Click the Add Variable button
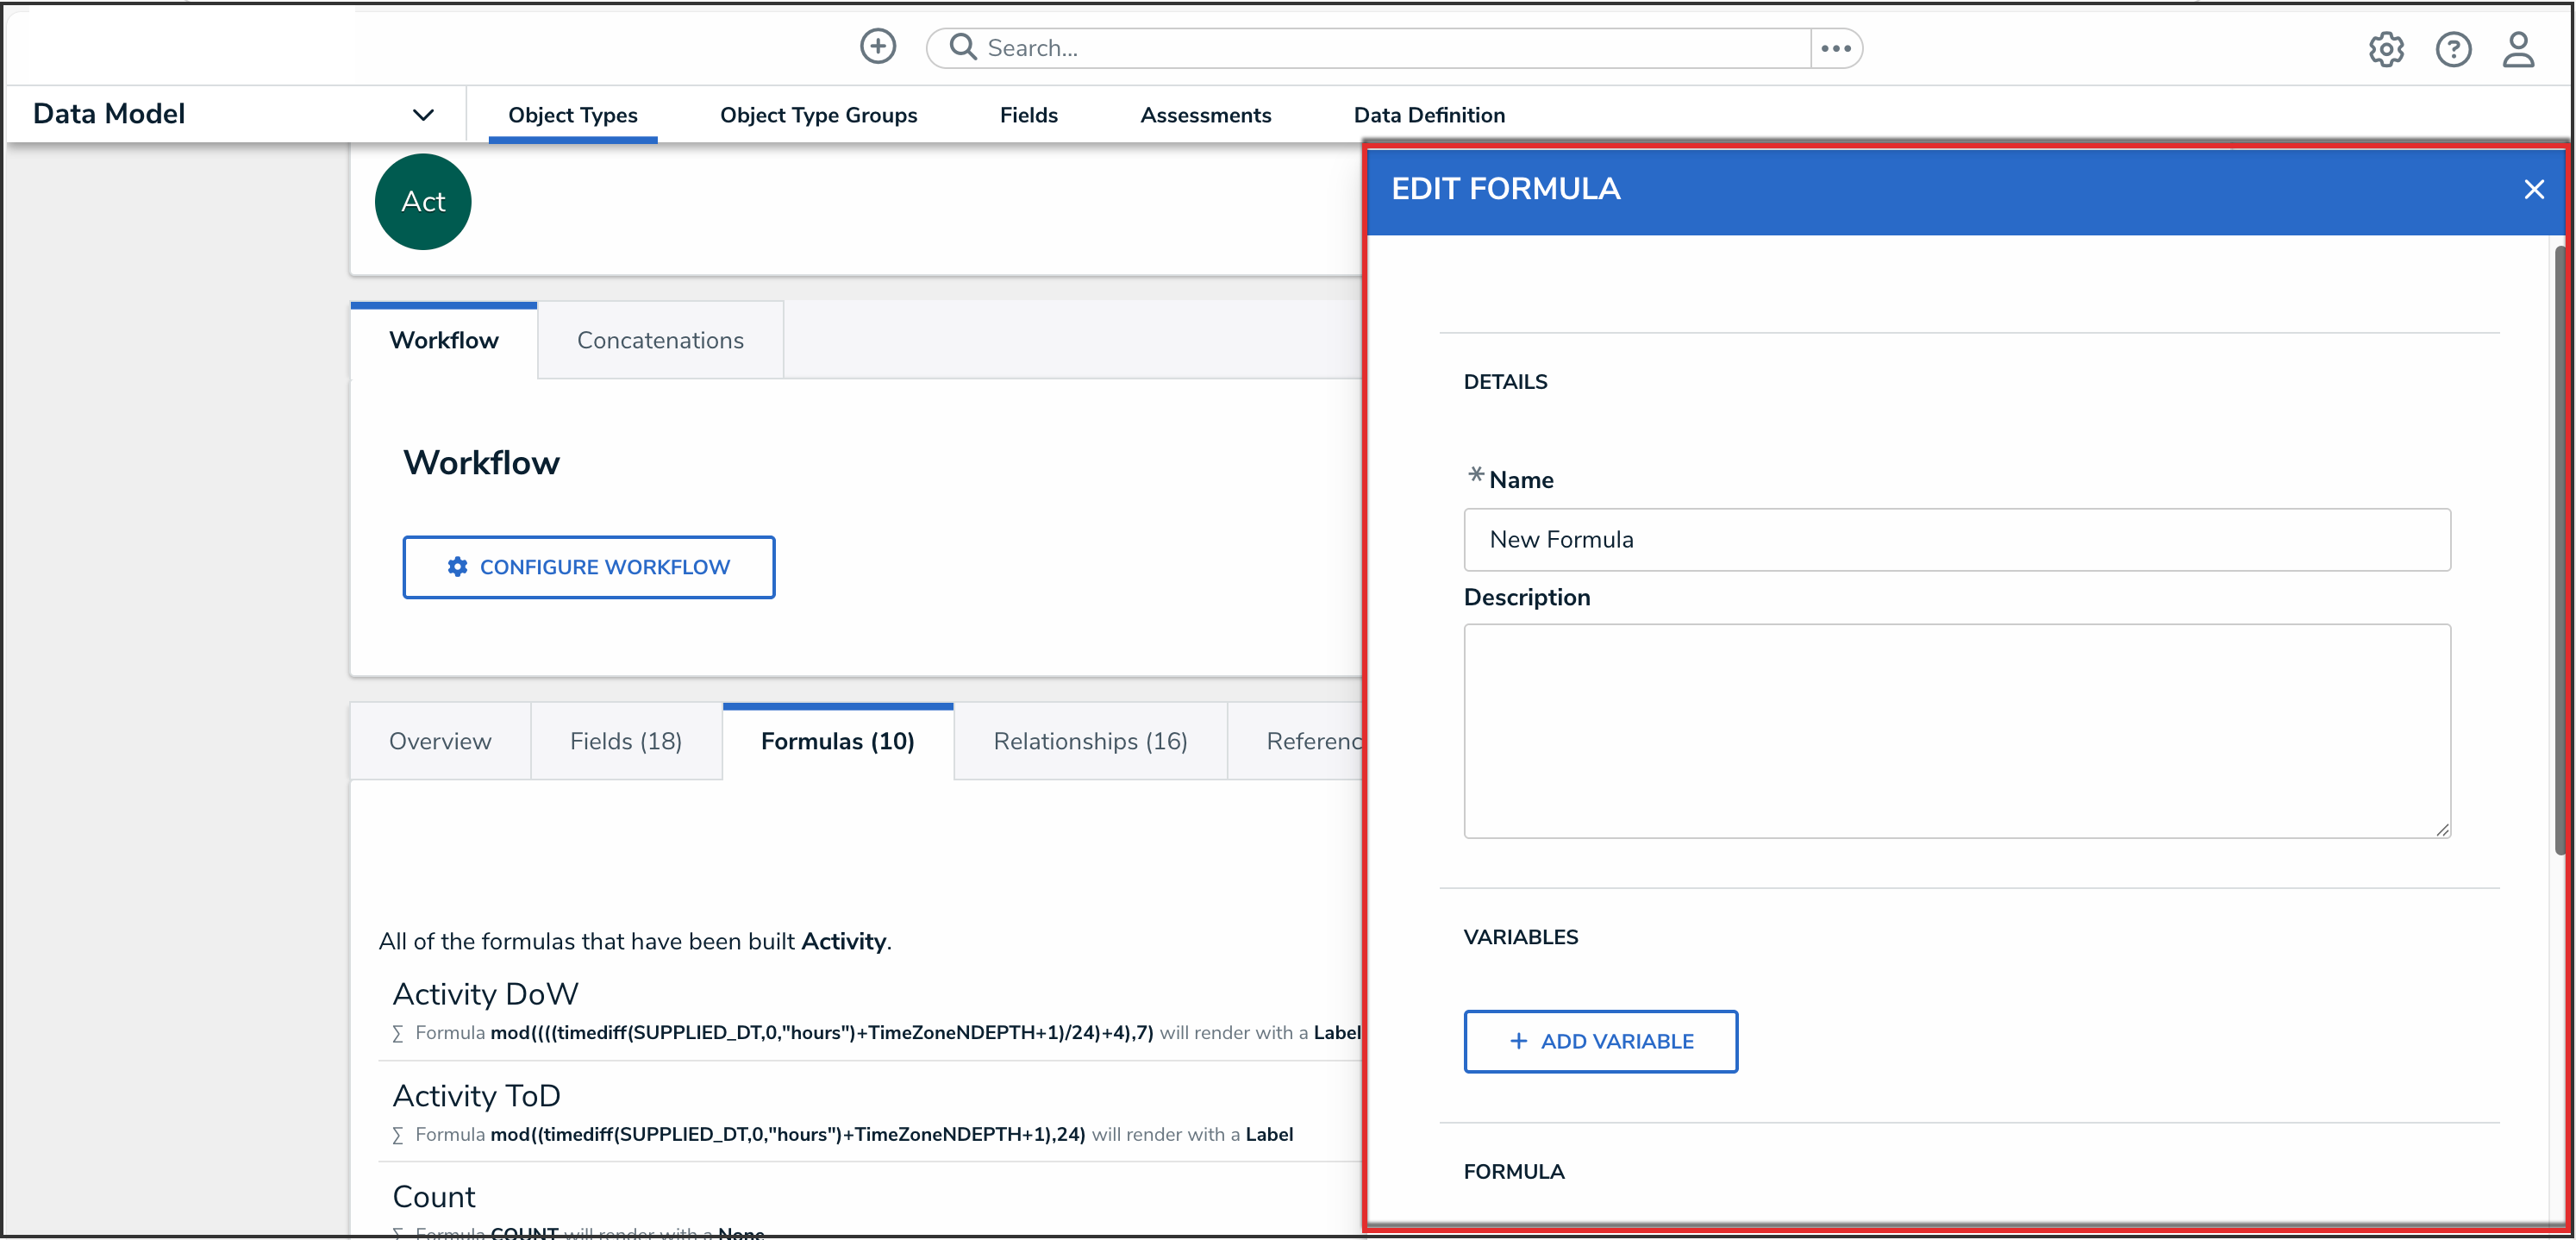This screenshot has height=1240, width=2576. [1600, 1041]
